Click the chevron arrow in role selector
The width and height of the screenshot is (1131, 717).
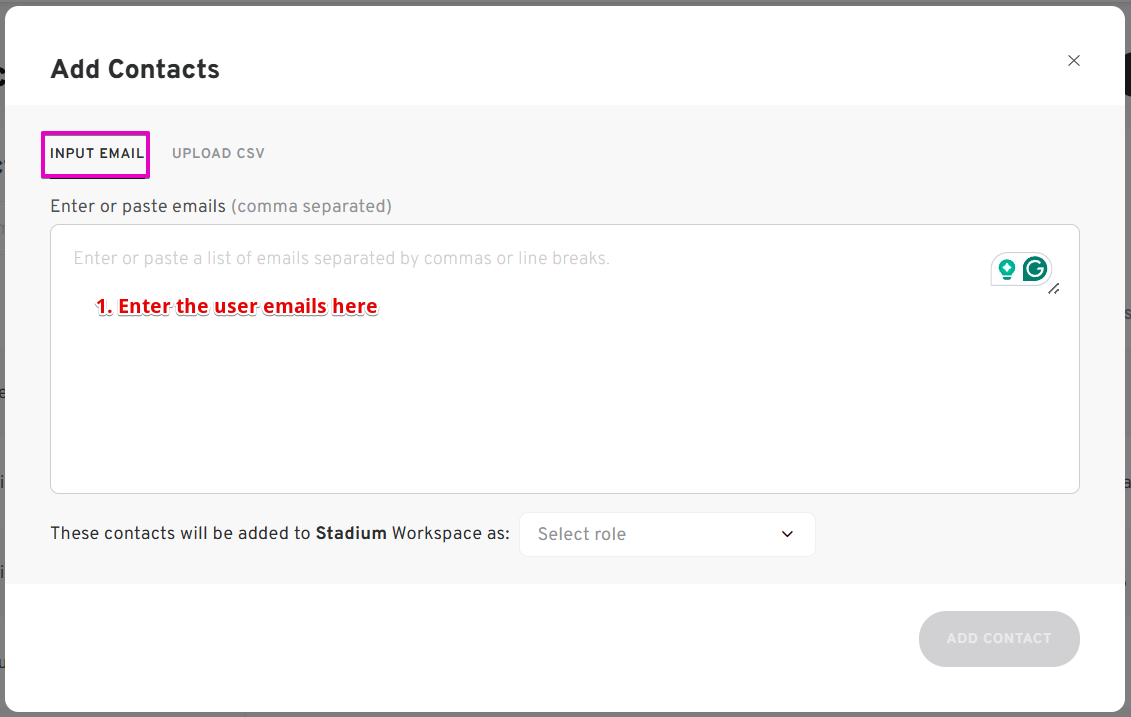click(x=787, y=535)
